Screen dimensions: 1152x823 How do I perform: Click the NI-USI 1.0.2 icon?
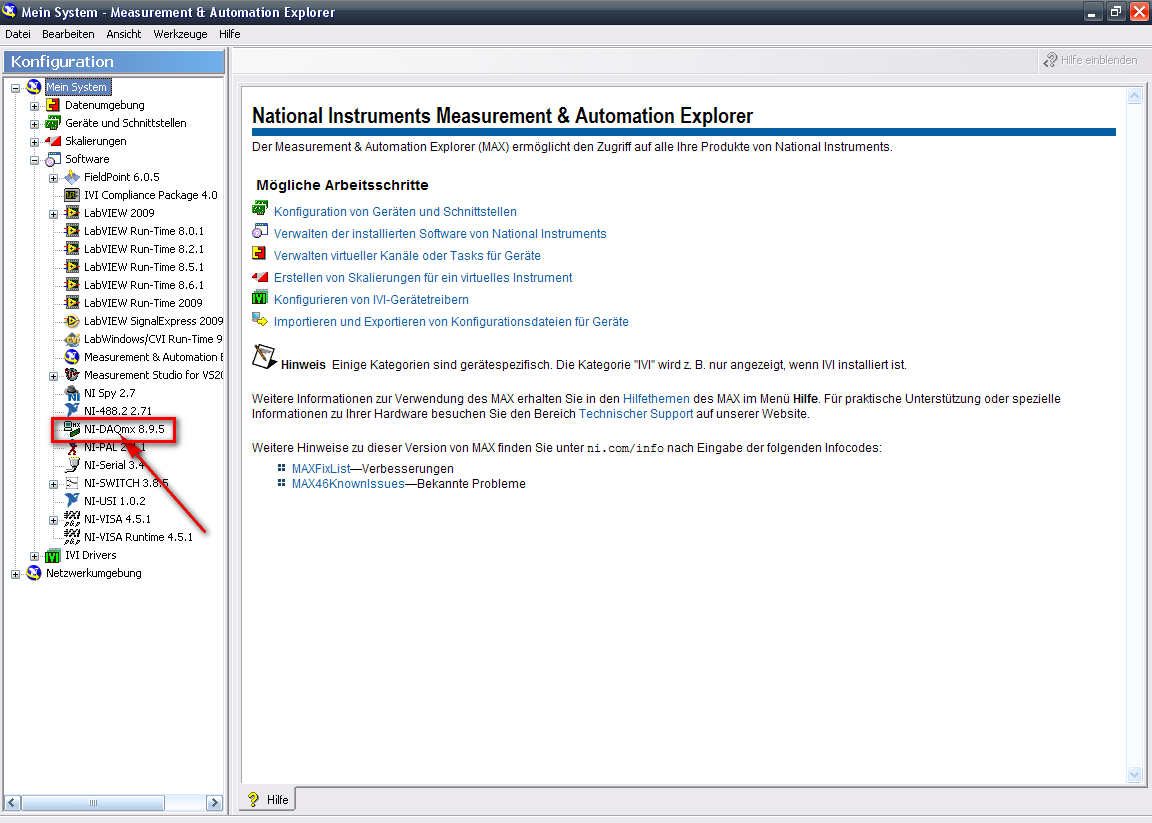click(x=72, y=501)
